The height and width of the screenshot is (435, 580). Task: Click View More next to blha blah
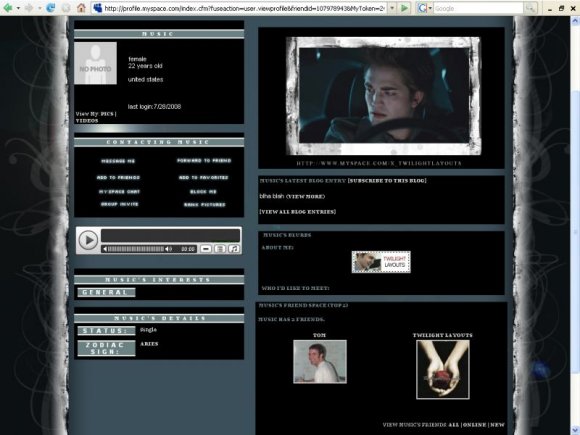[305, 196]
